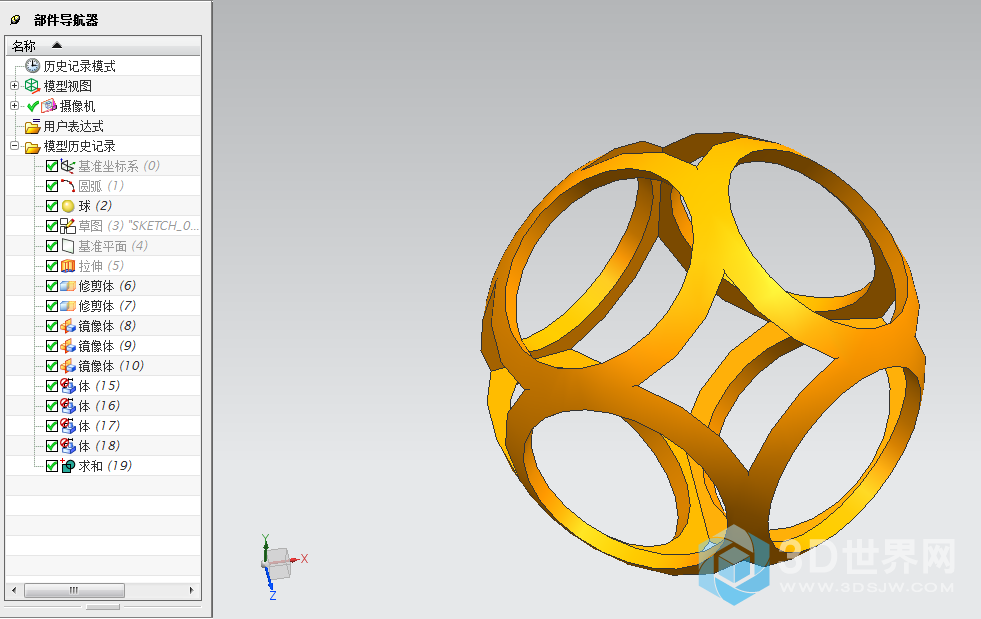The height and width of the screenshot is (619, 981).
Task: Expand the 模型视图 tree node
Action: coord(14,86)
